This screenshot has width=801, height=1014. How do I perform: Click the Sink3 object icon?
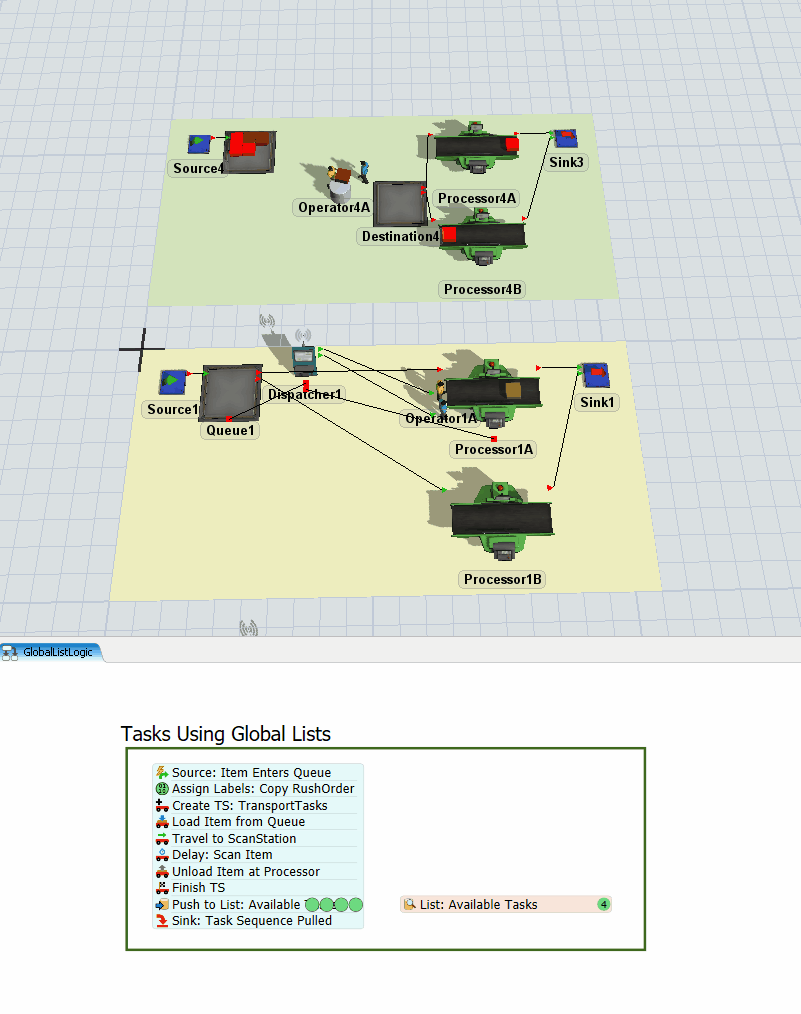(x=565, y=138)
